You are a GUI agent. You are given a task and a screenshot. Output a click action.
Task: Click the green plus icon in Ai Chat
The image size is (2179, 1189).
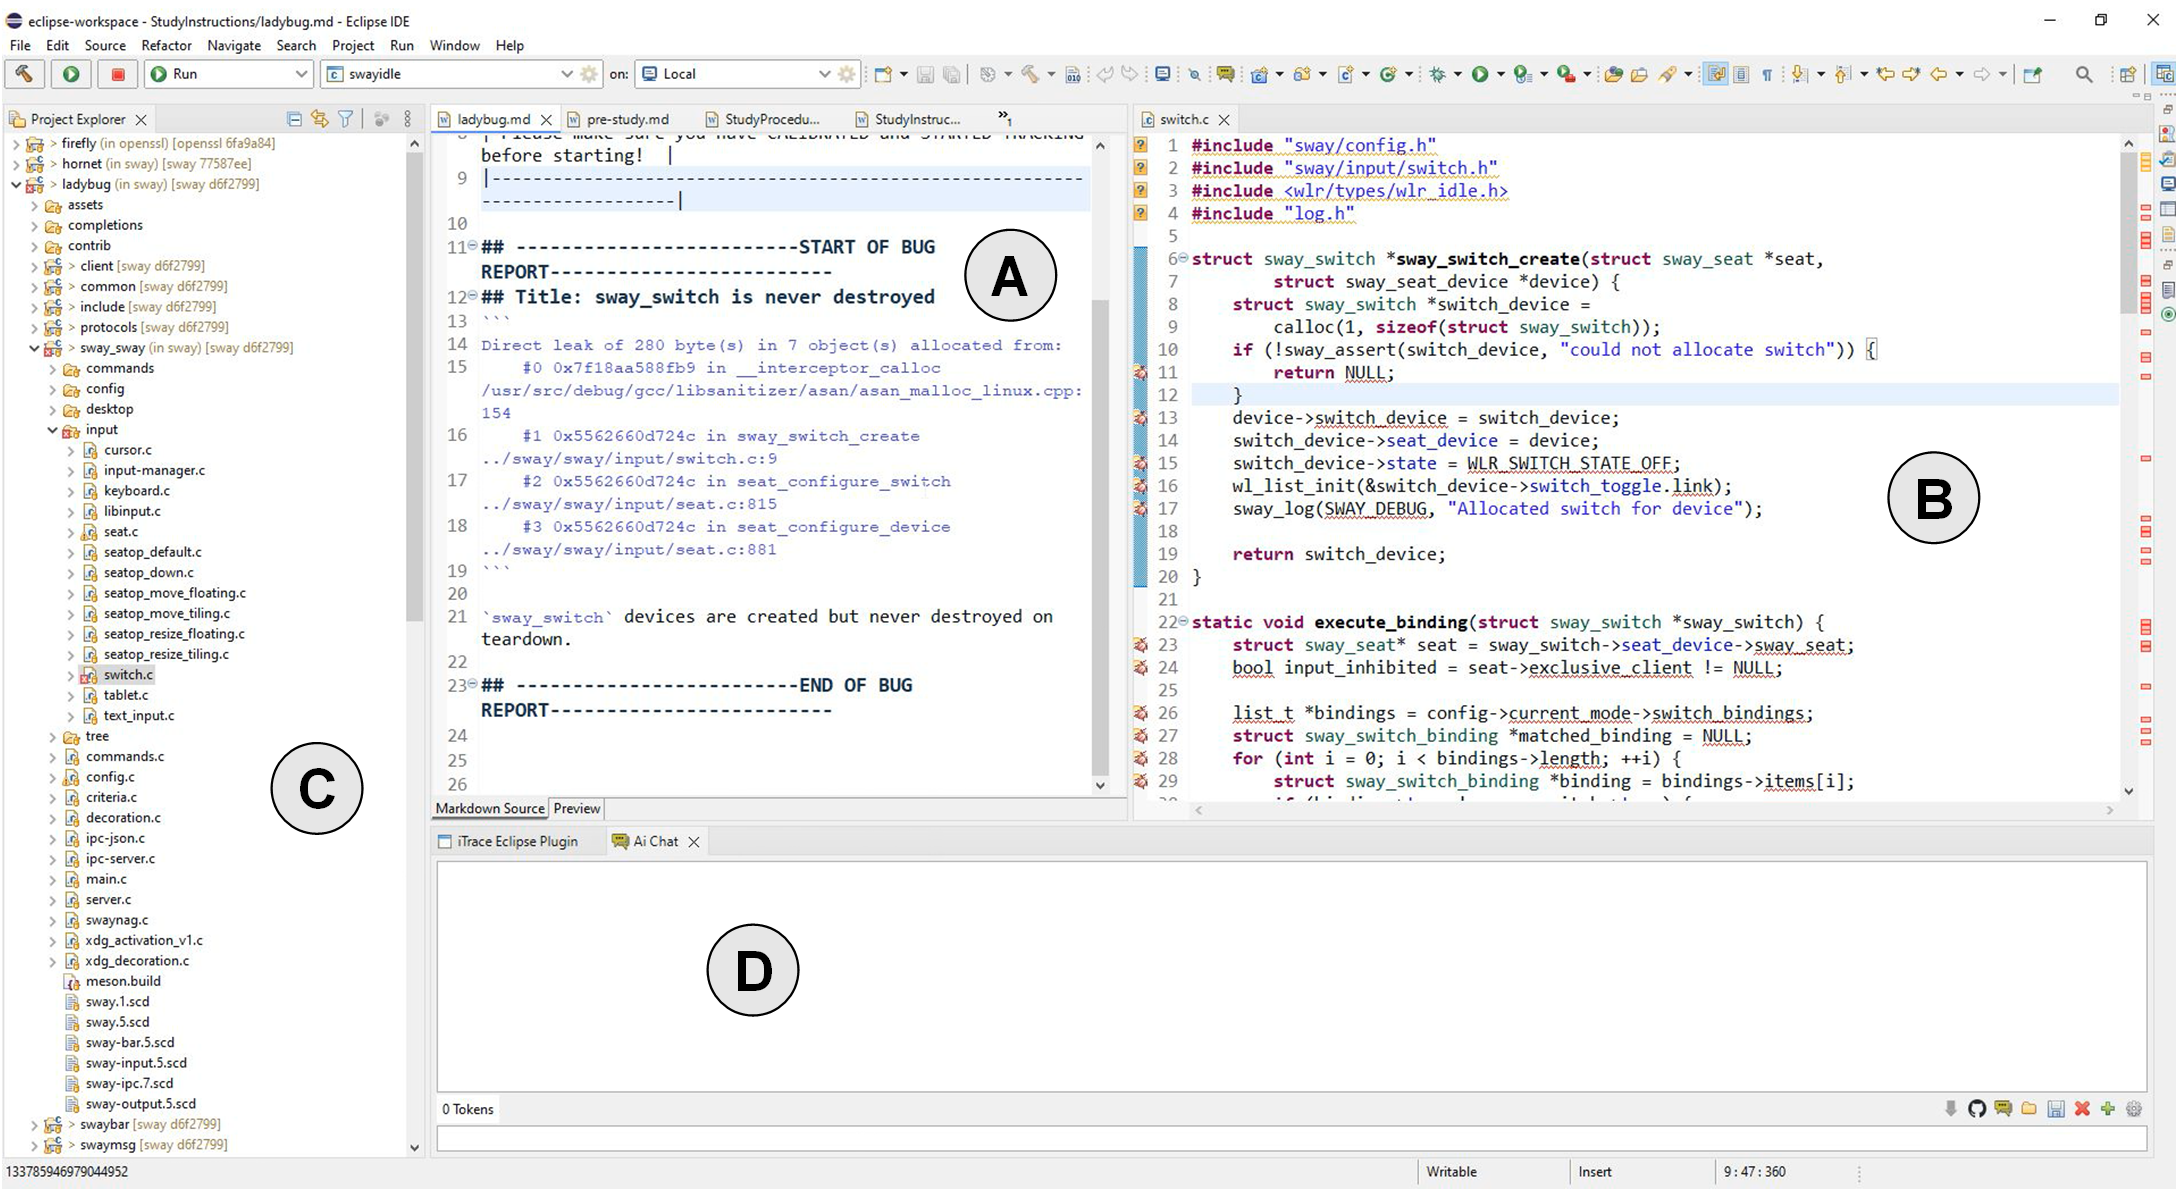(x=2107, y=1108)
